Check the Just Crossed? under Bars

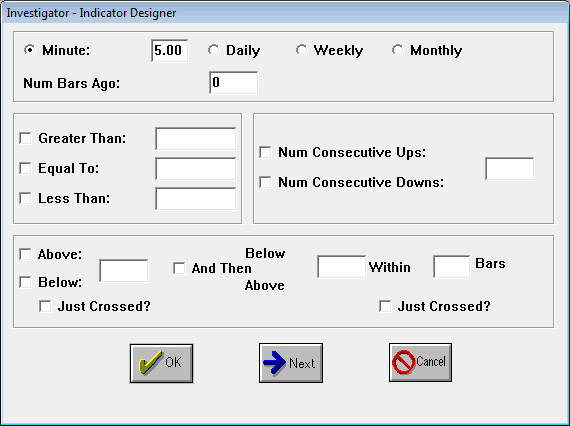point(385,306)
